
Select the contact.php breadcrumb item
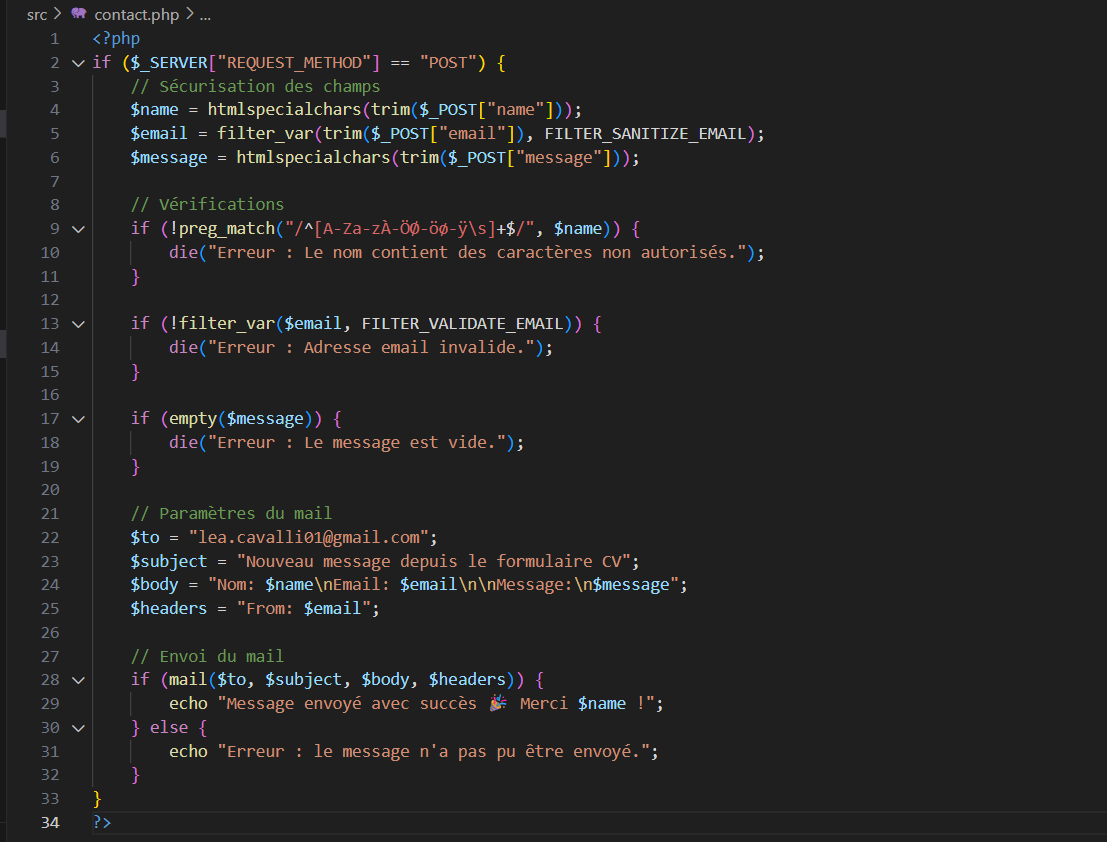[x=135, y=15]
